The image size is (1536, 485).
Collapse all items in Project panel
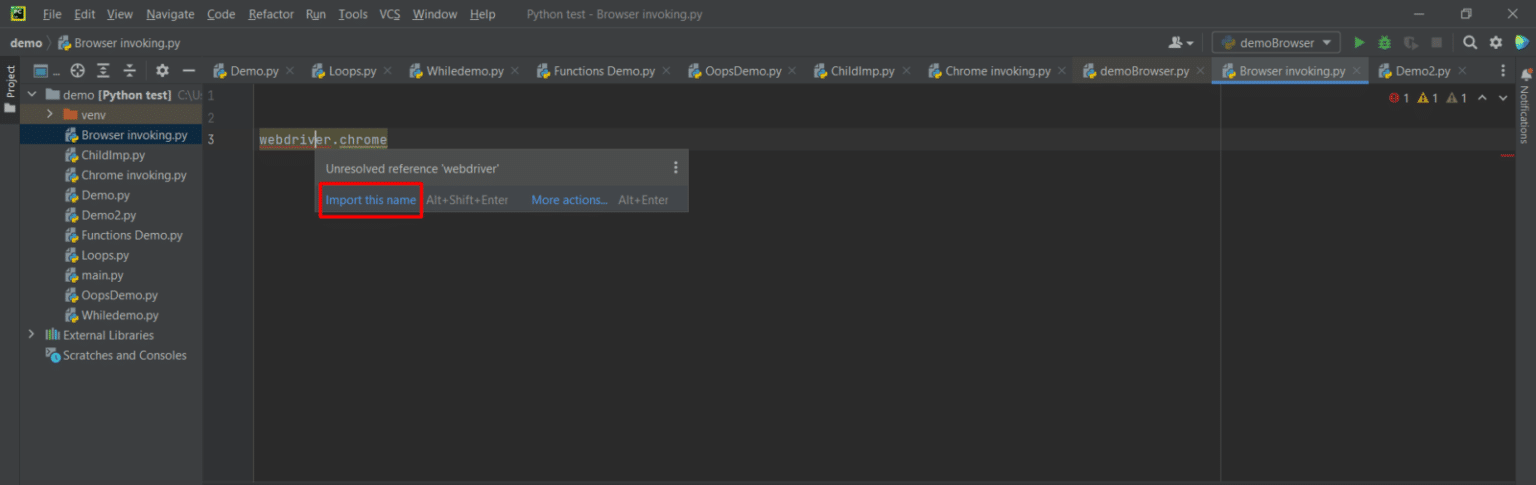point(130,71)
